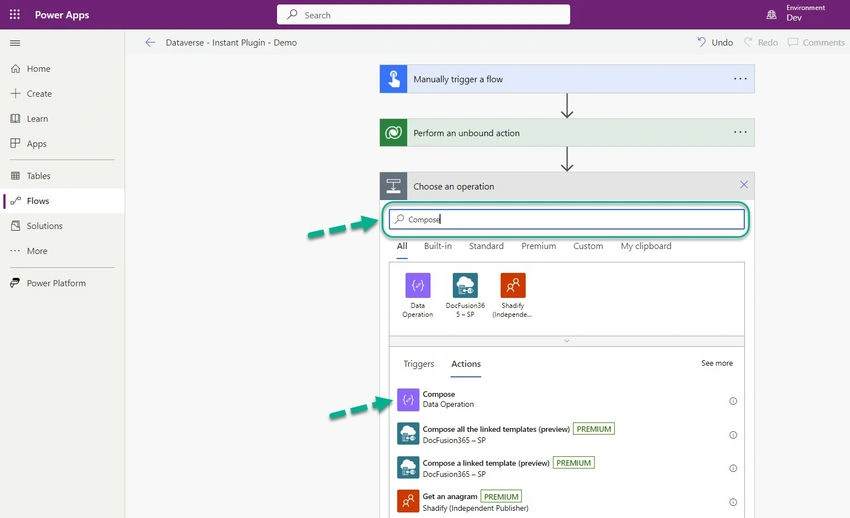Show info for Get an anagram
850x518 pixels.
pyautogui.click(x=733, y=502)
